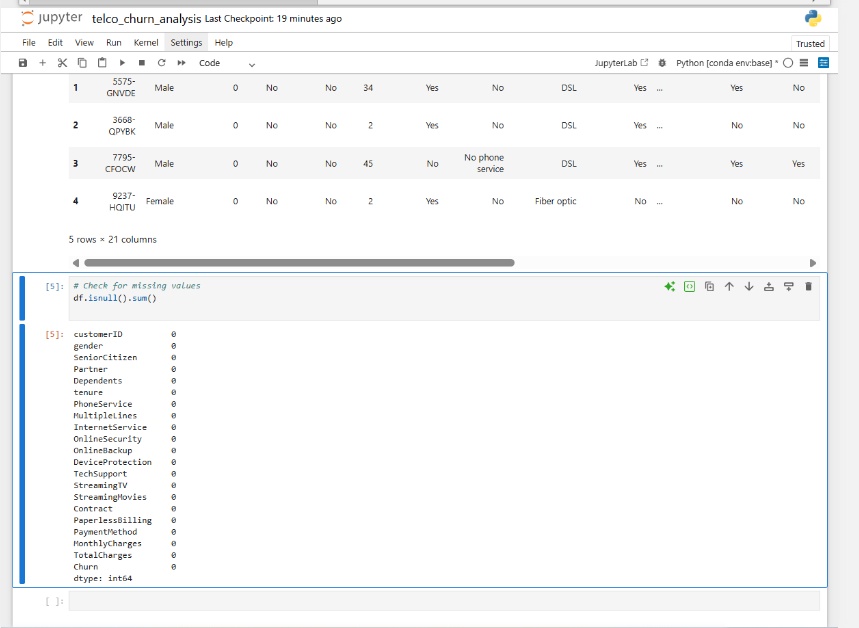Copy the selected cell via the toolbar icon
The image size is (859, 628).
(x=83, y=62)
